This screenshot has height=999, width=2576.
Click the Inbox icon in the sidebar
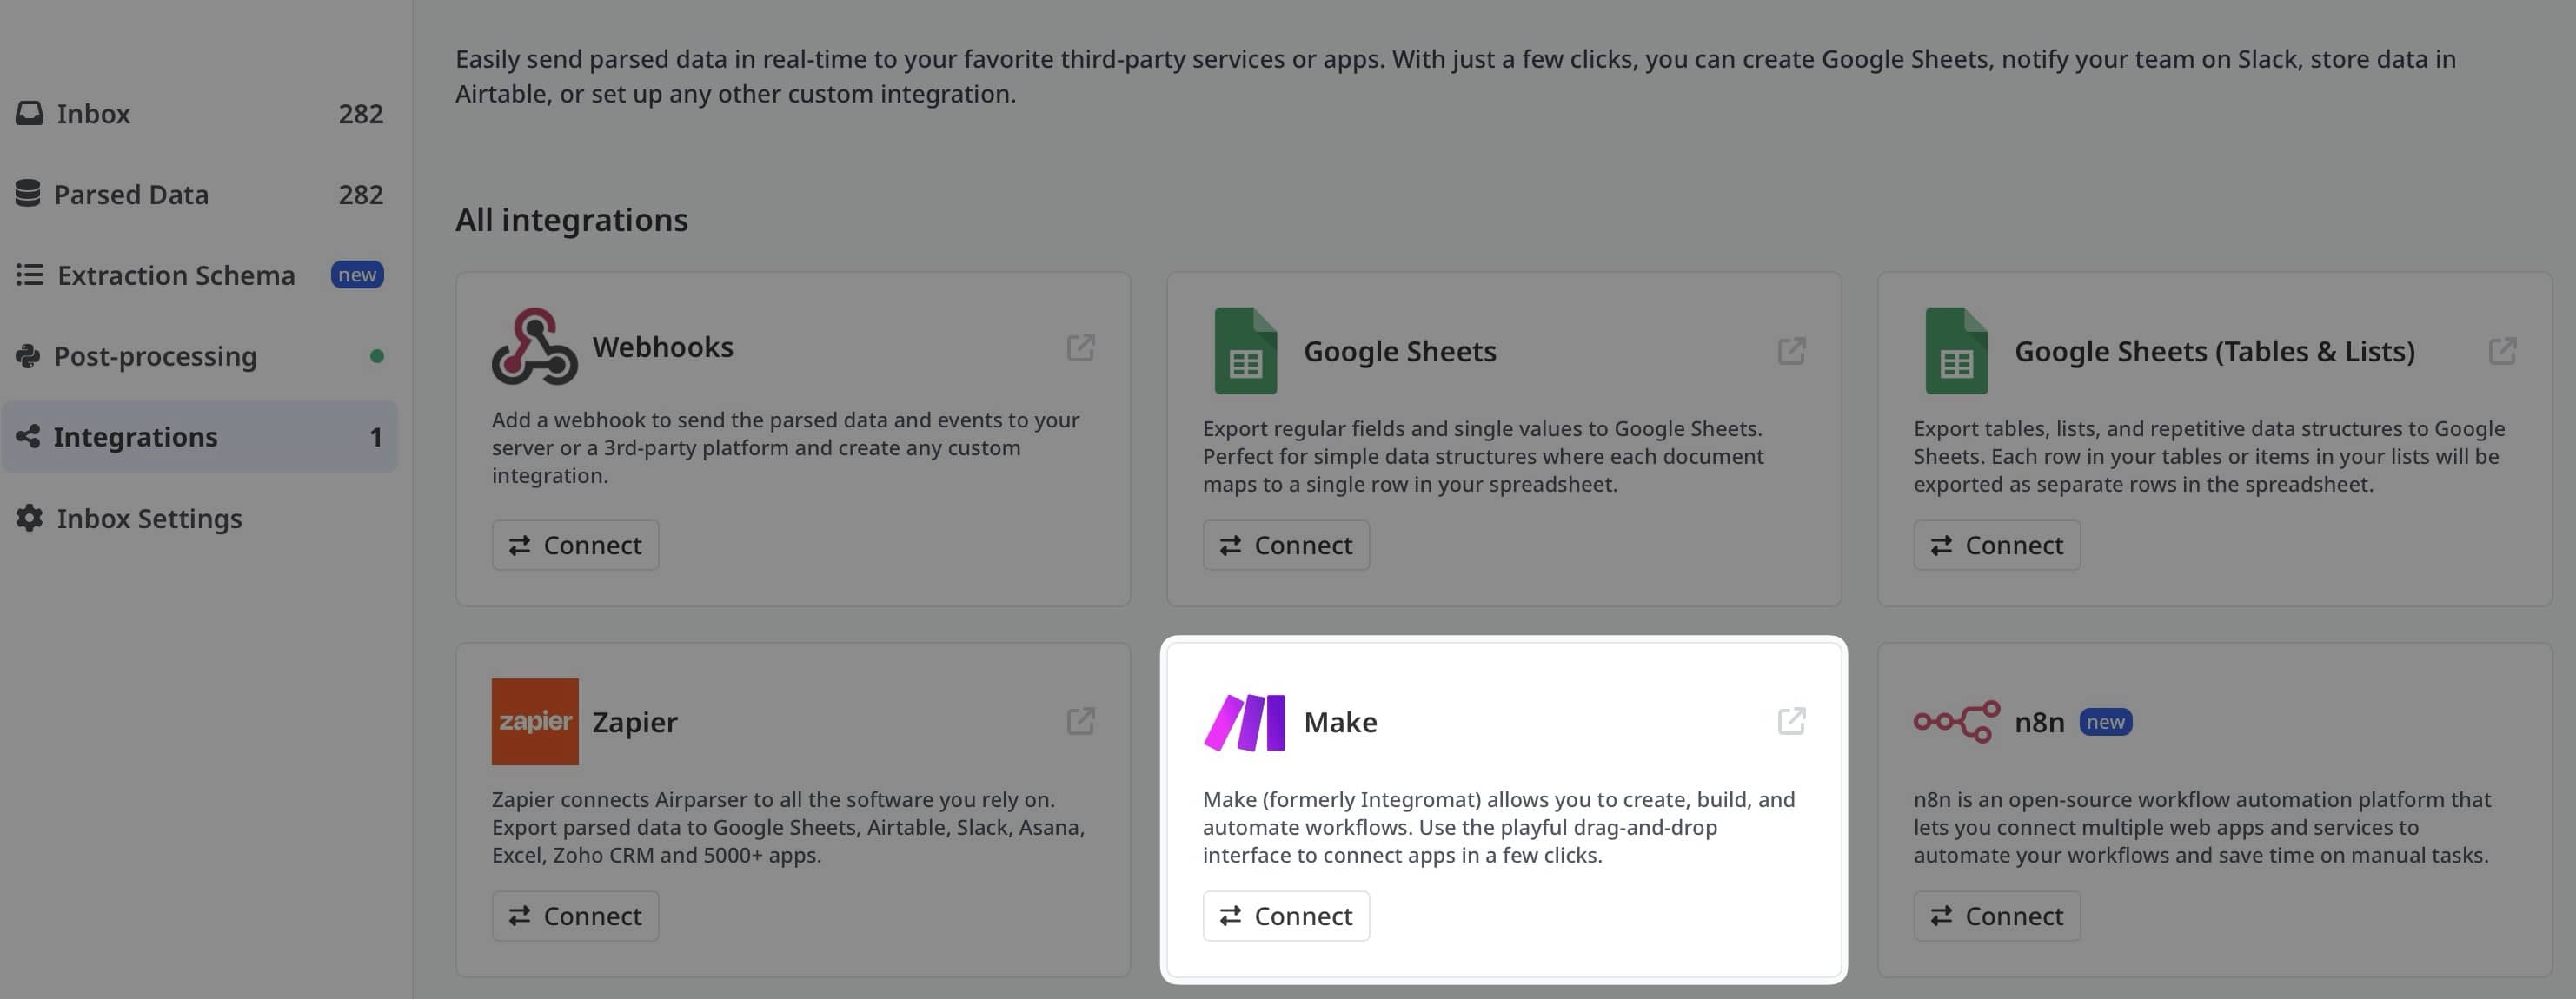click(28, 113)
